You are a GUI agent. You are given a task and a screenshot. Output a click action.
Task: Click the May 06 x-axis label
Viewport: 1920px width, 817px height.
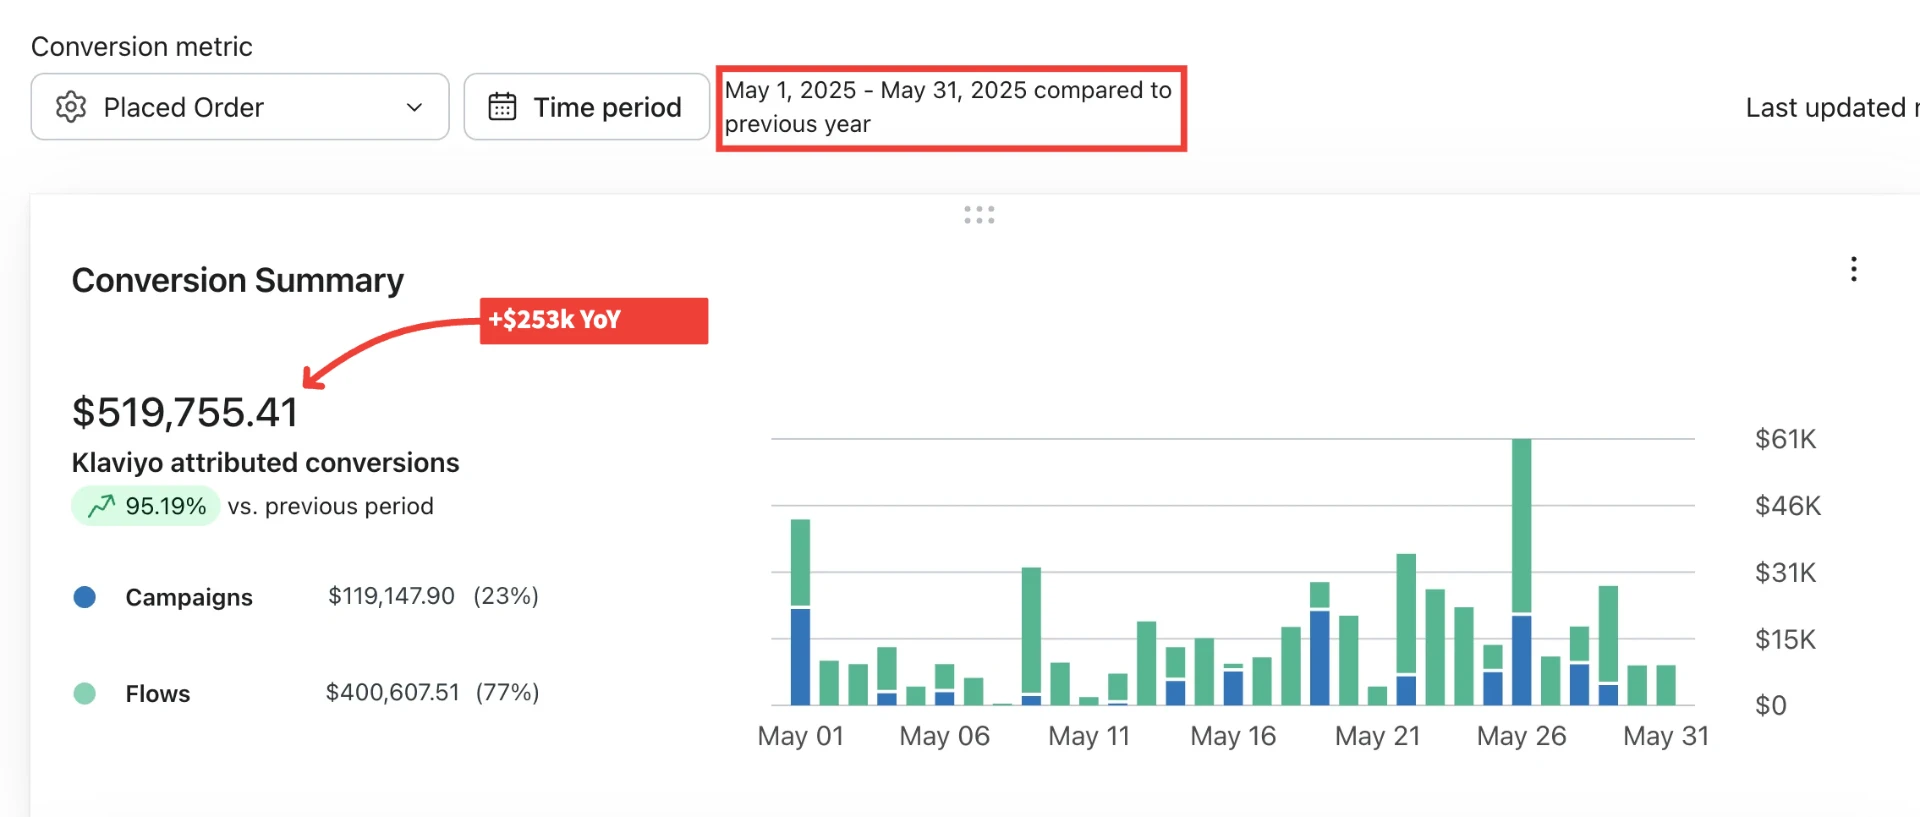click(x=945, y=736)
